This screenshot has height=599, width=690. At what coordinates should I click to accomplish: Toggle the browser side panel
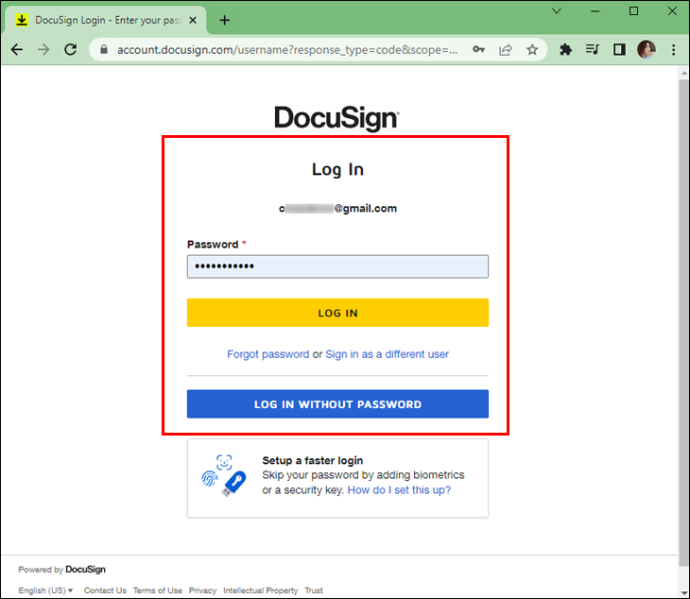click(x=619, y=50)
